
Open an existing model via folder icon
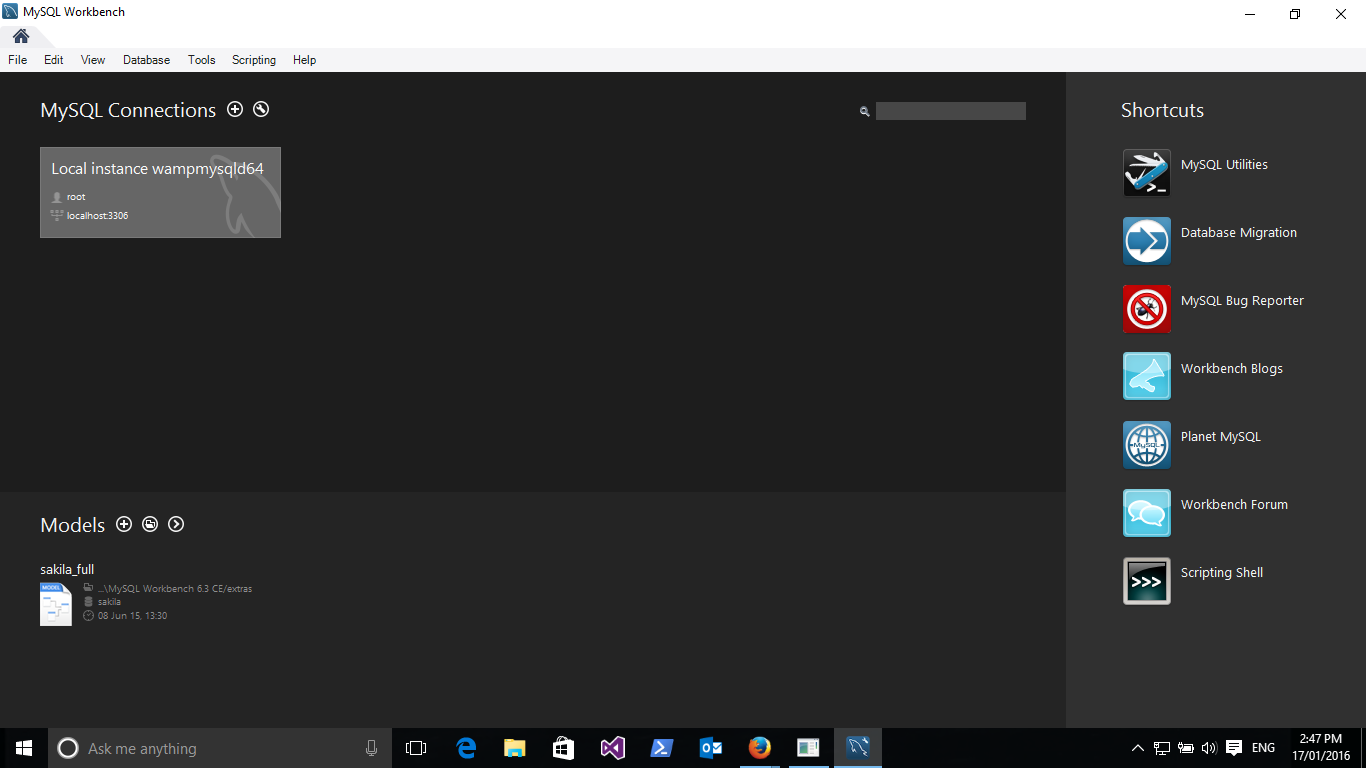[x=150, y=524]
